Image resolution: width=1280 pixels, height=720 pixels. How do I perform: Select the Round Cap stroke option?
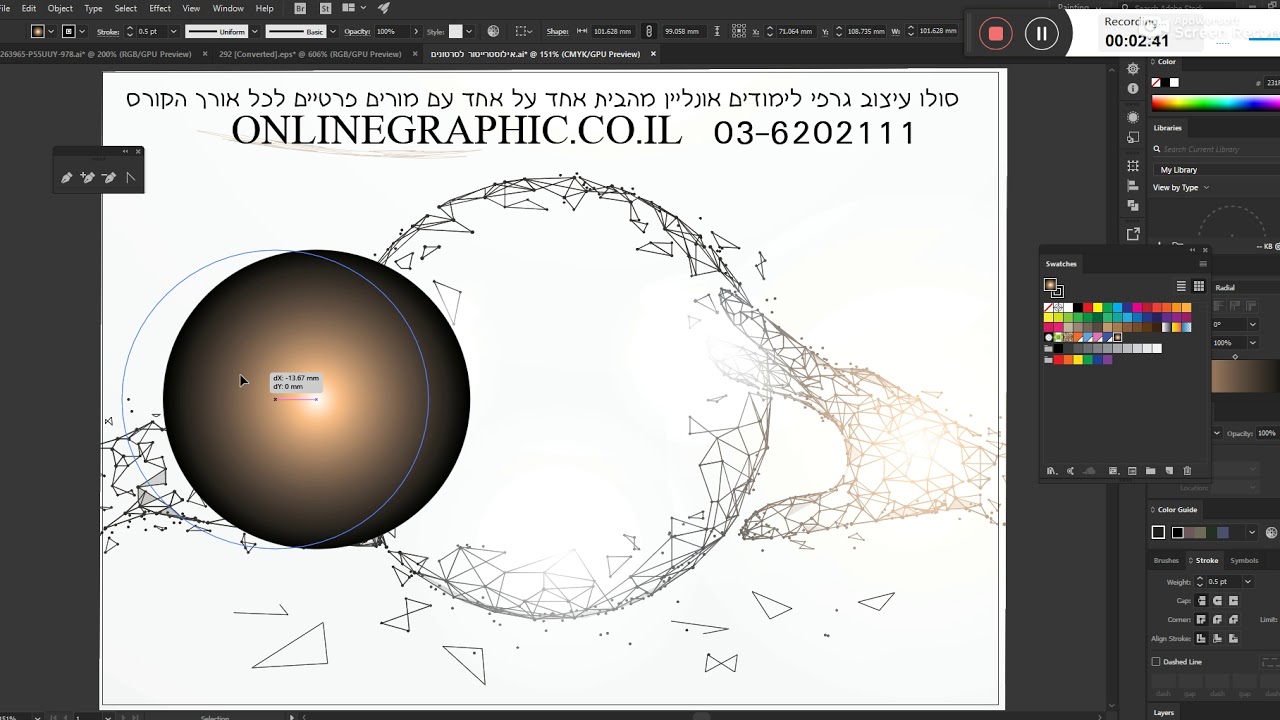(x=1217, y=601)
